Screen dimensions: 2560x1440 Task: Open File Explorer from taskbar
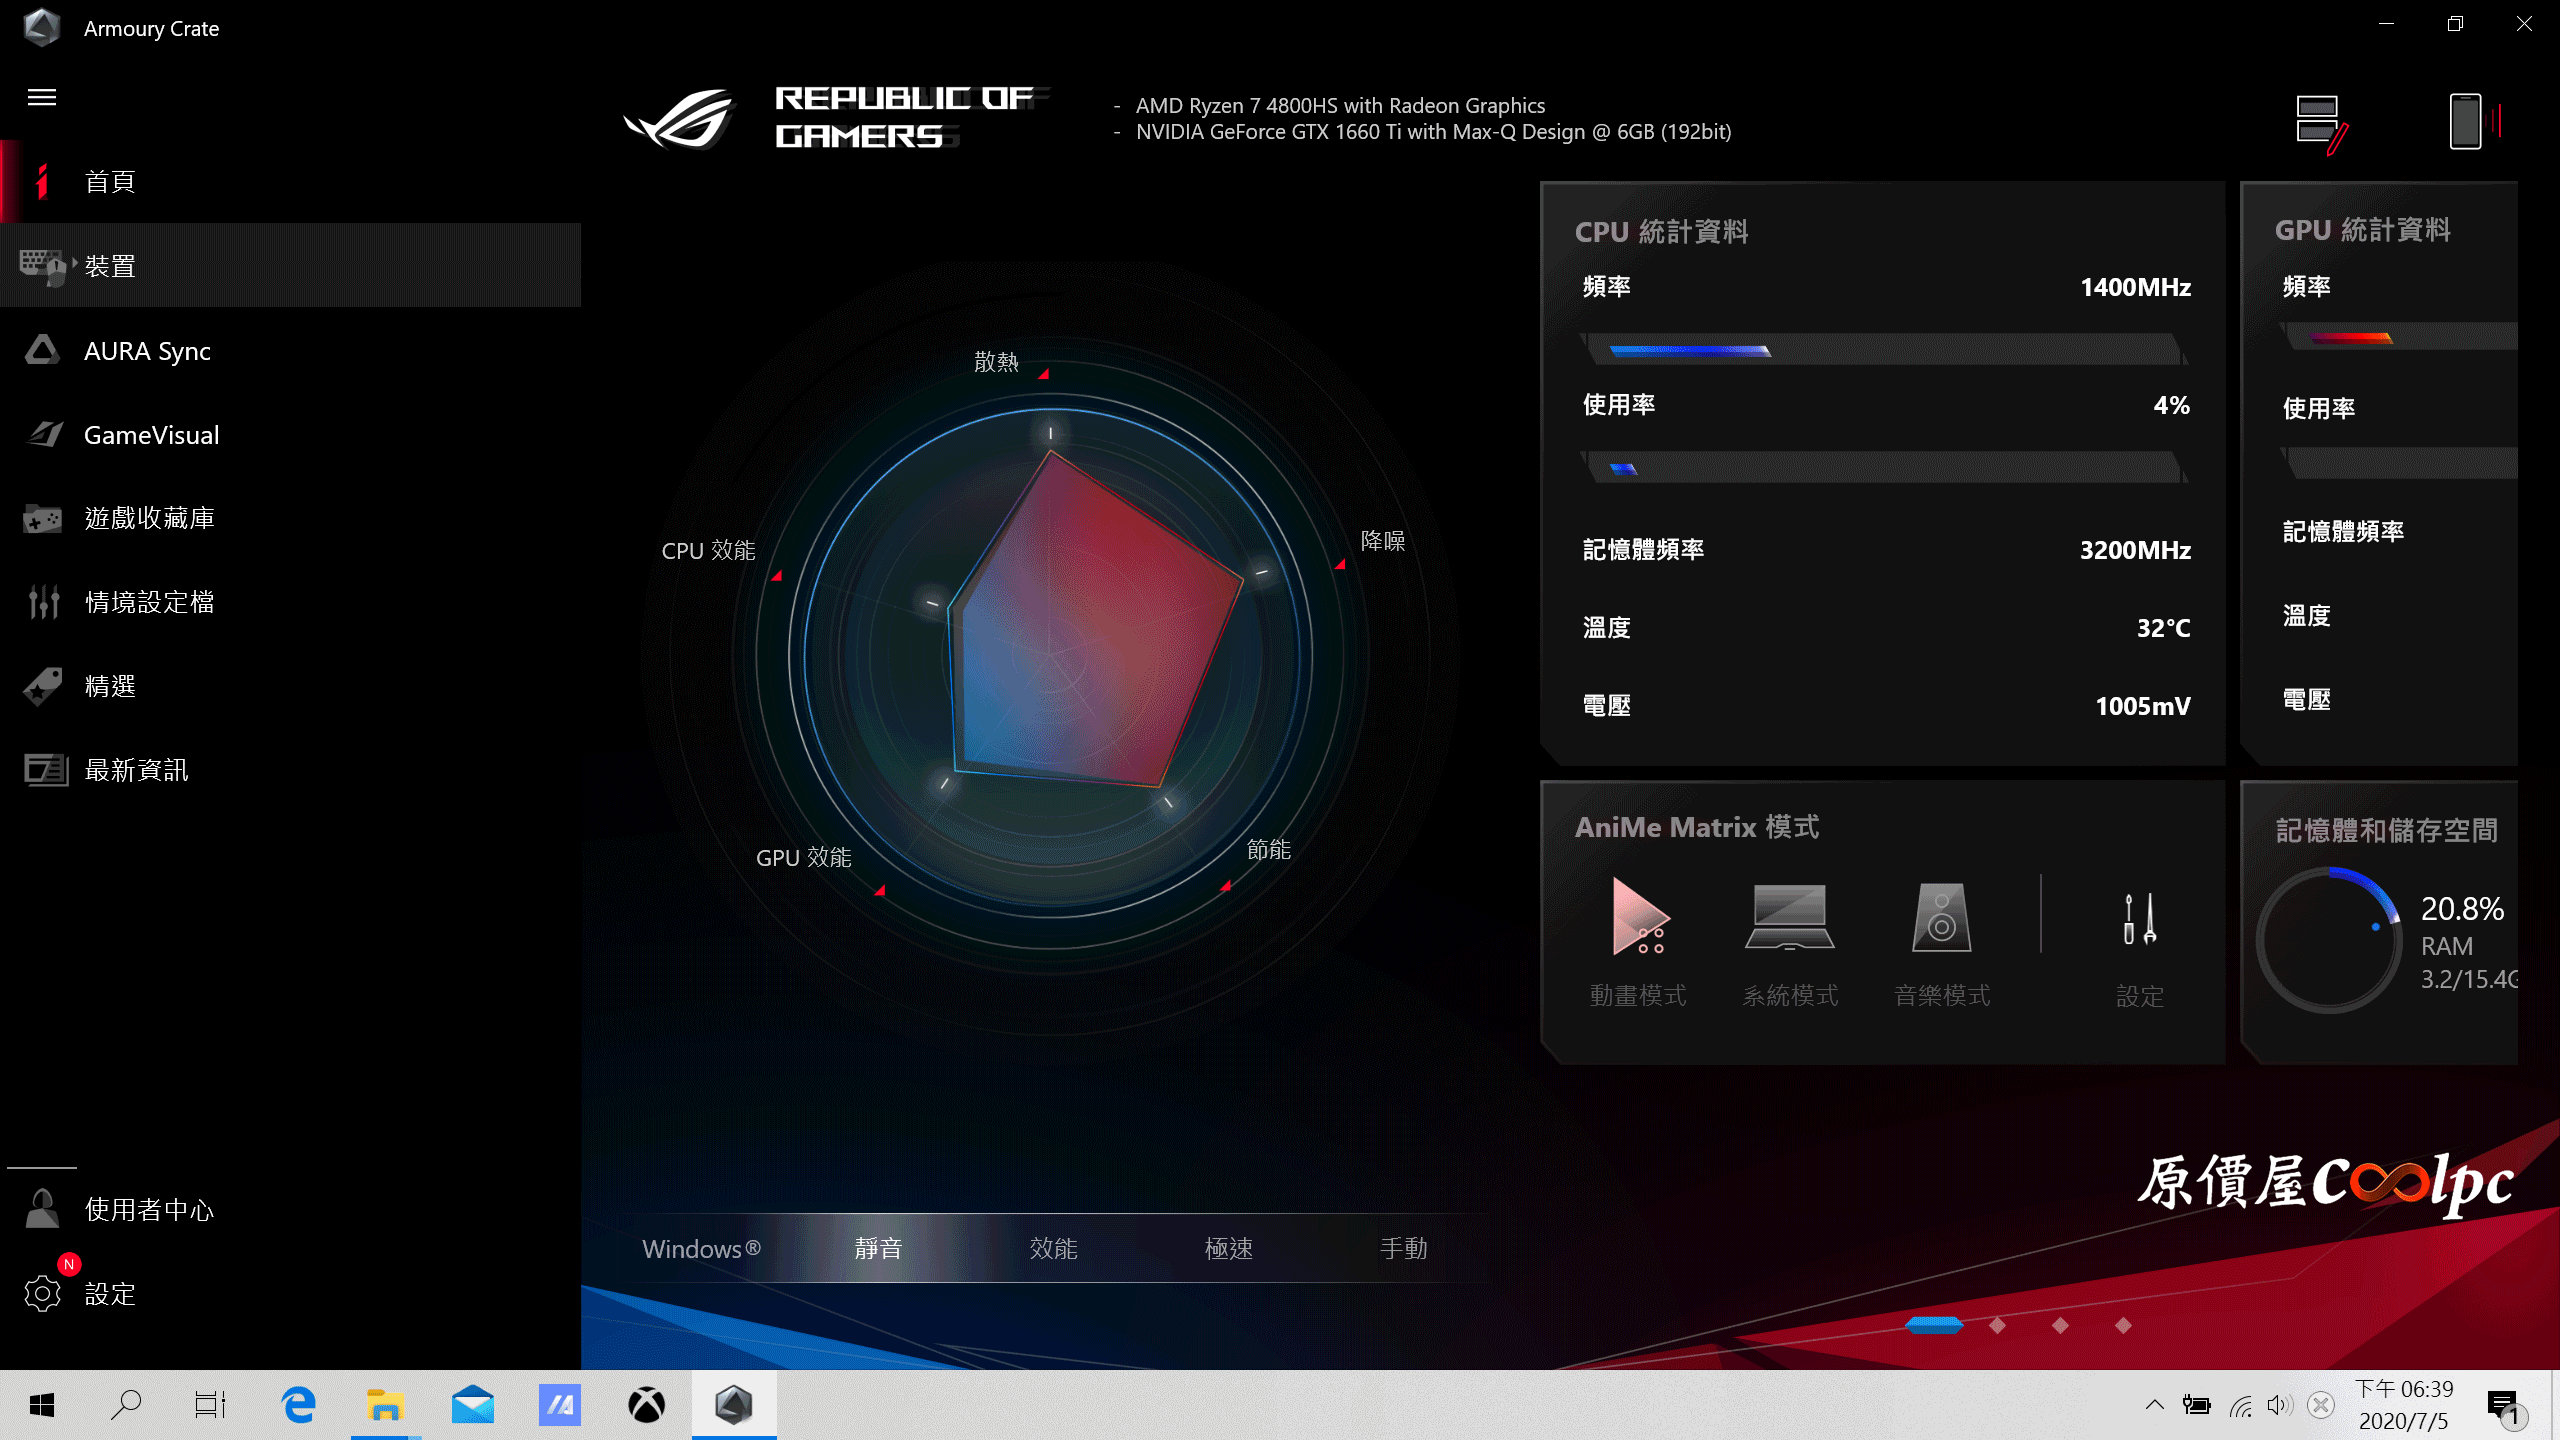pos(385,1405)
